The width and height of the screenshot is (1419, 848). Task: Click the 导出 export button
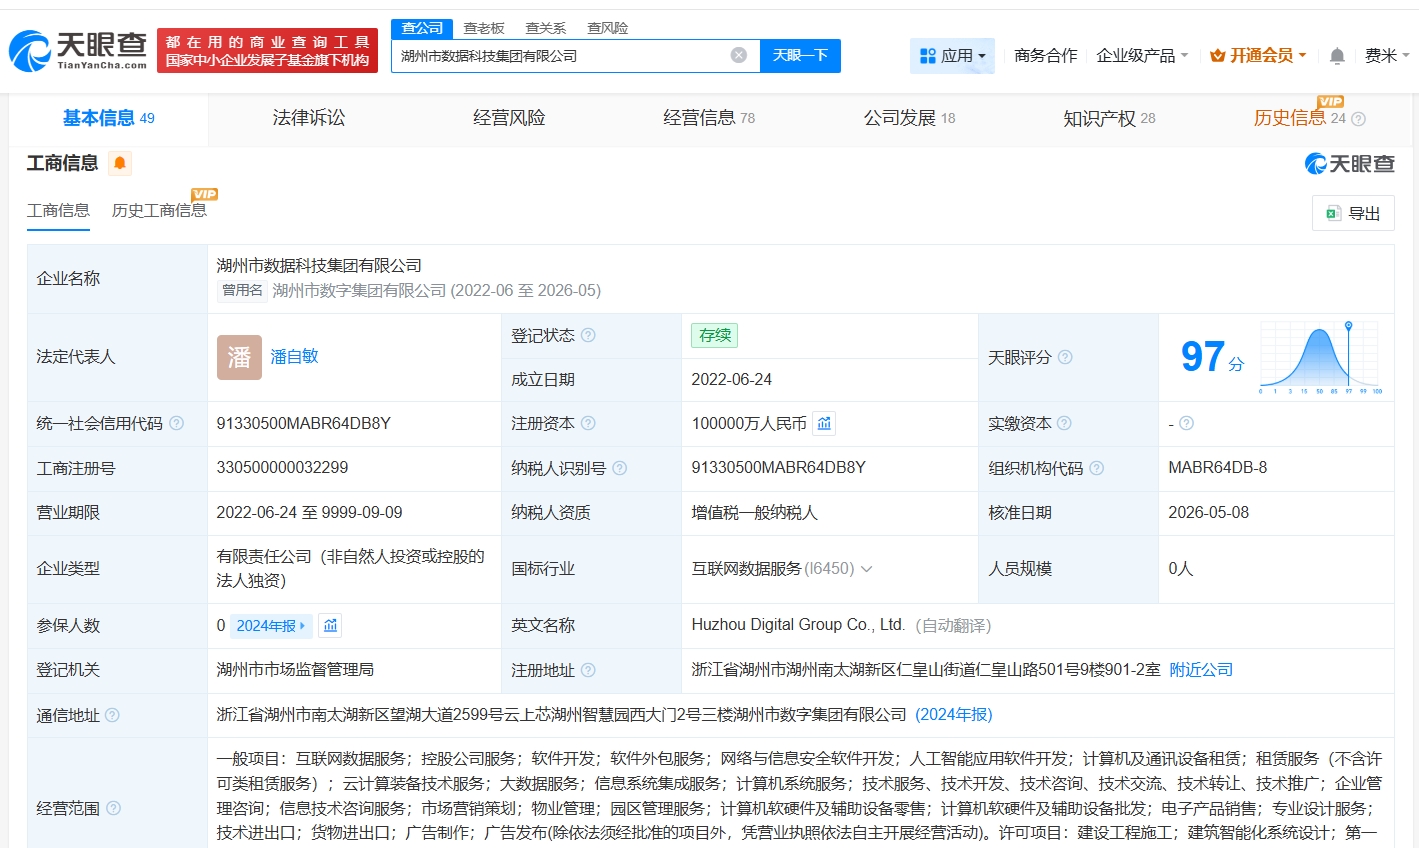click(x=1353, y=213)
